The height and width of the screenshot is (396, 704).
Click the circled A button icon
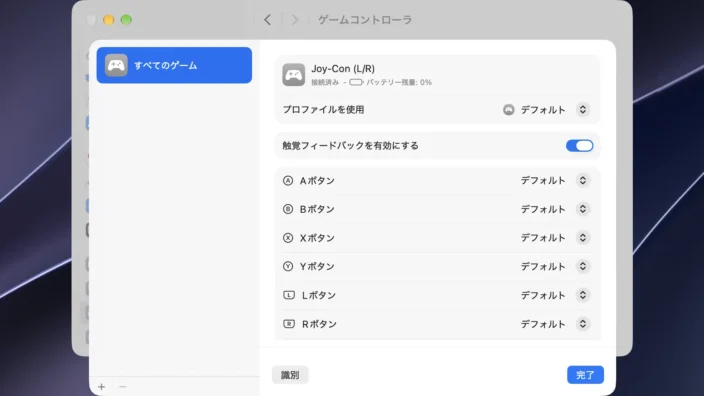(x=288, y=180)
